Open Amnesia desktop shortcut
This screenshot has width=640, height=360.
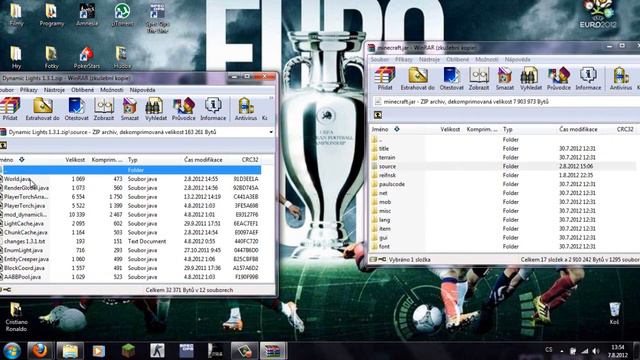(x=87, y=15)
